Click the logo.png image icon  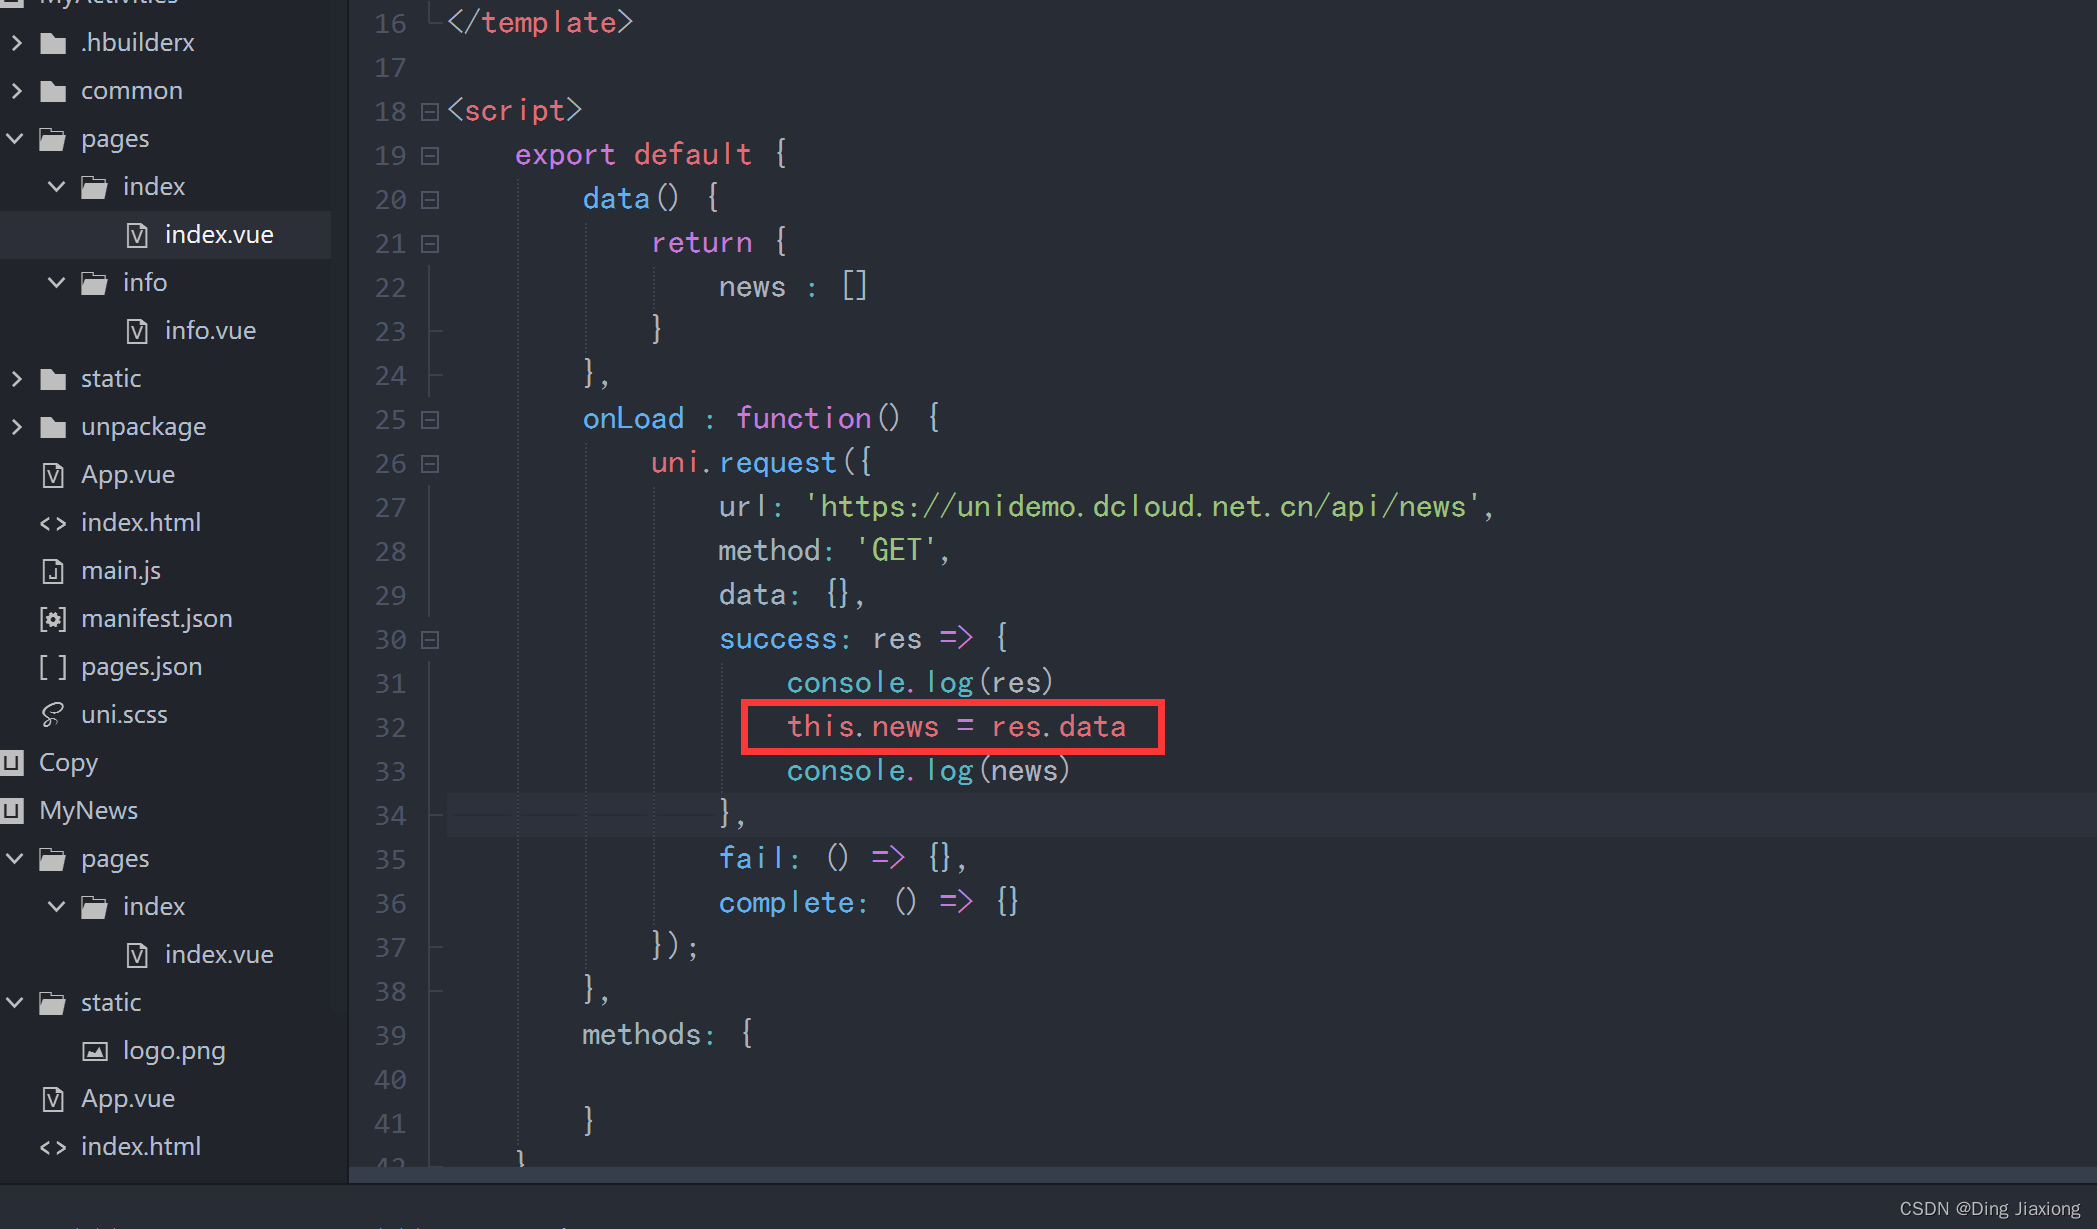tap(95, 1051)
